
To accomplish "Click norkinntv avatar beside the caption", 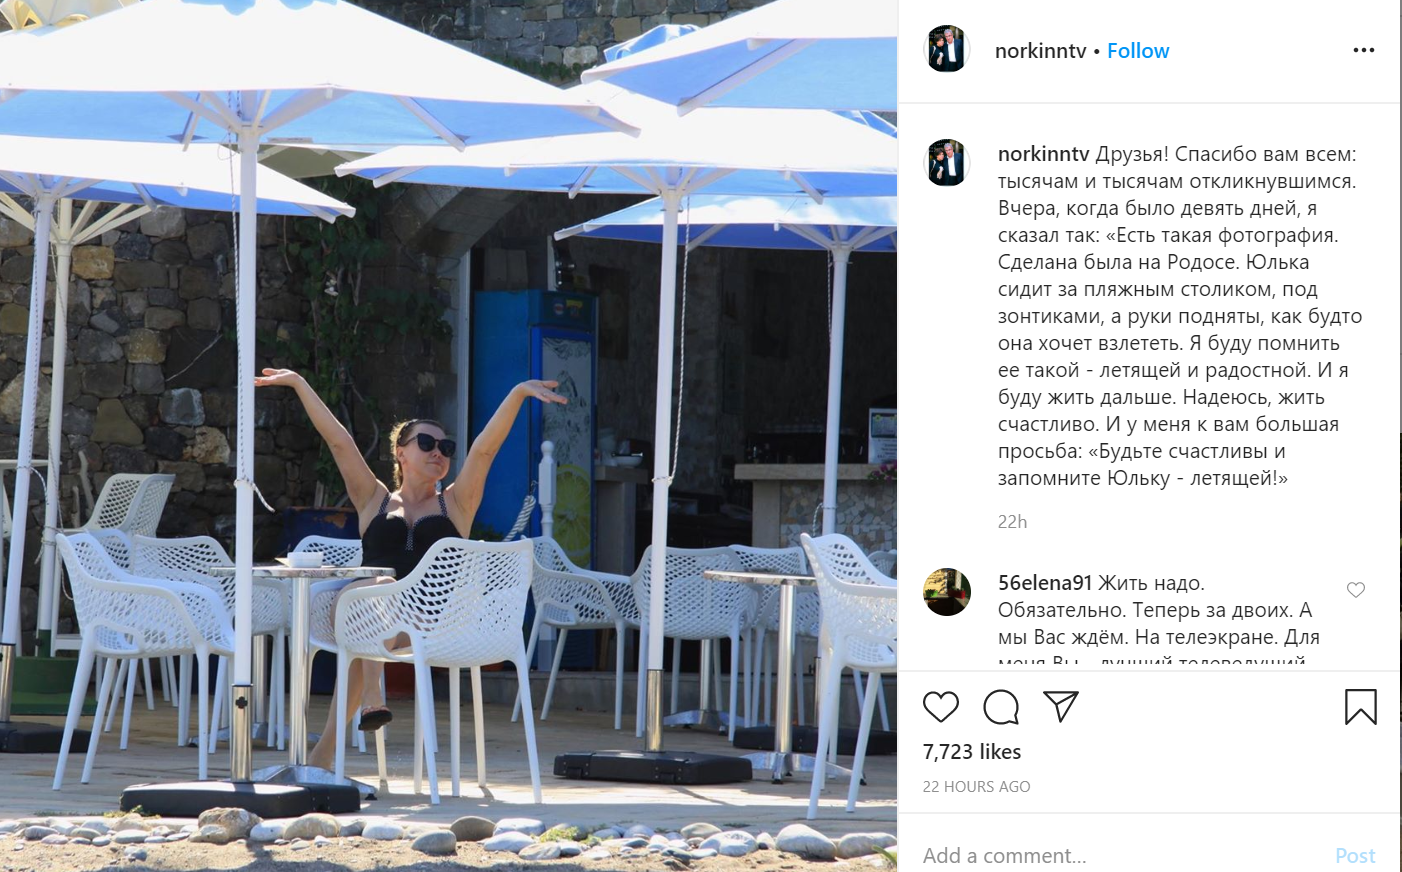I will point(947,163).
